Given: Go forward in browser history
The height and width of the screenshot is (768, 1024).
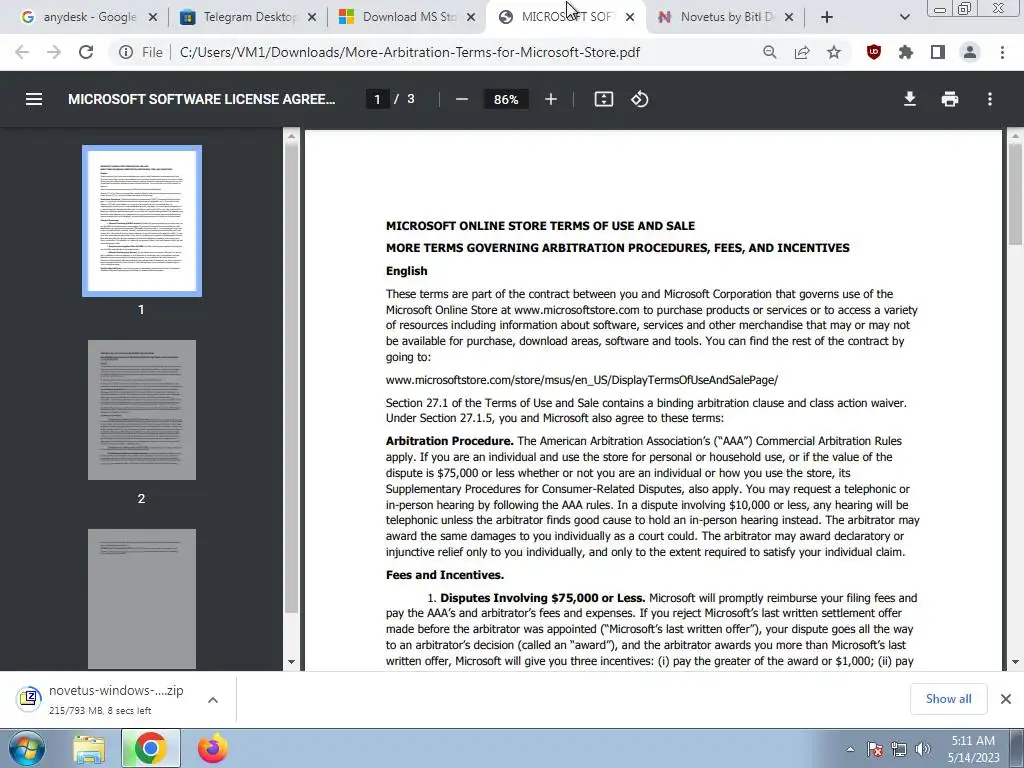Looking at the screenshot, I should point(54,52).
